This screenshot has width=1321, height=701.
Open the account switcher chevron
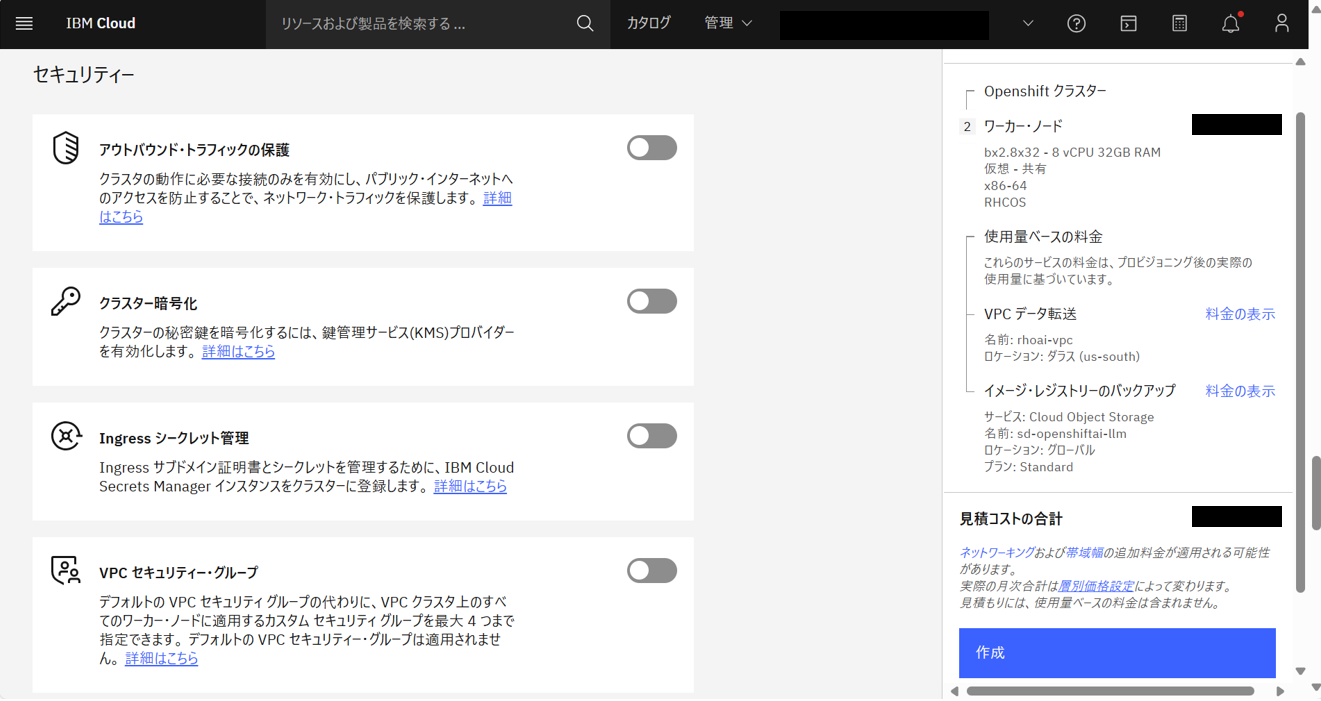[x=1028, y=24]
